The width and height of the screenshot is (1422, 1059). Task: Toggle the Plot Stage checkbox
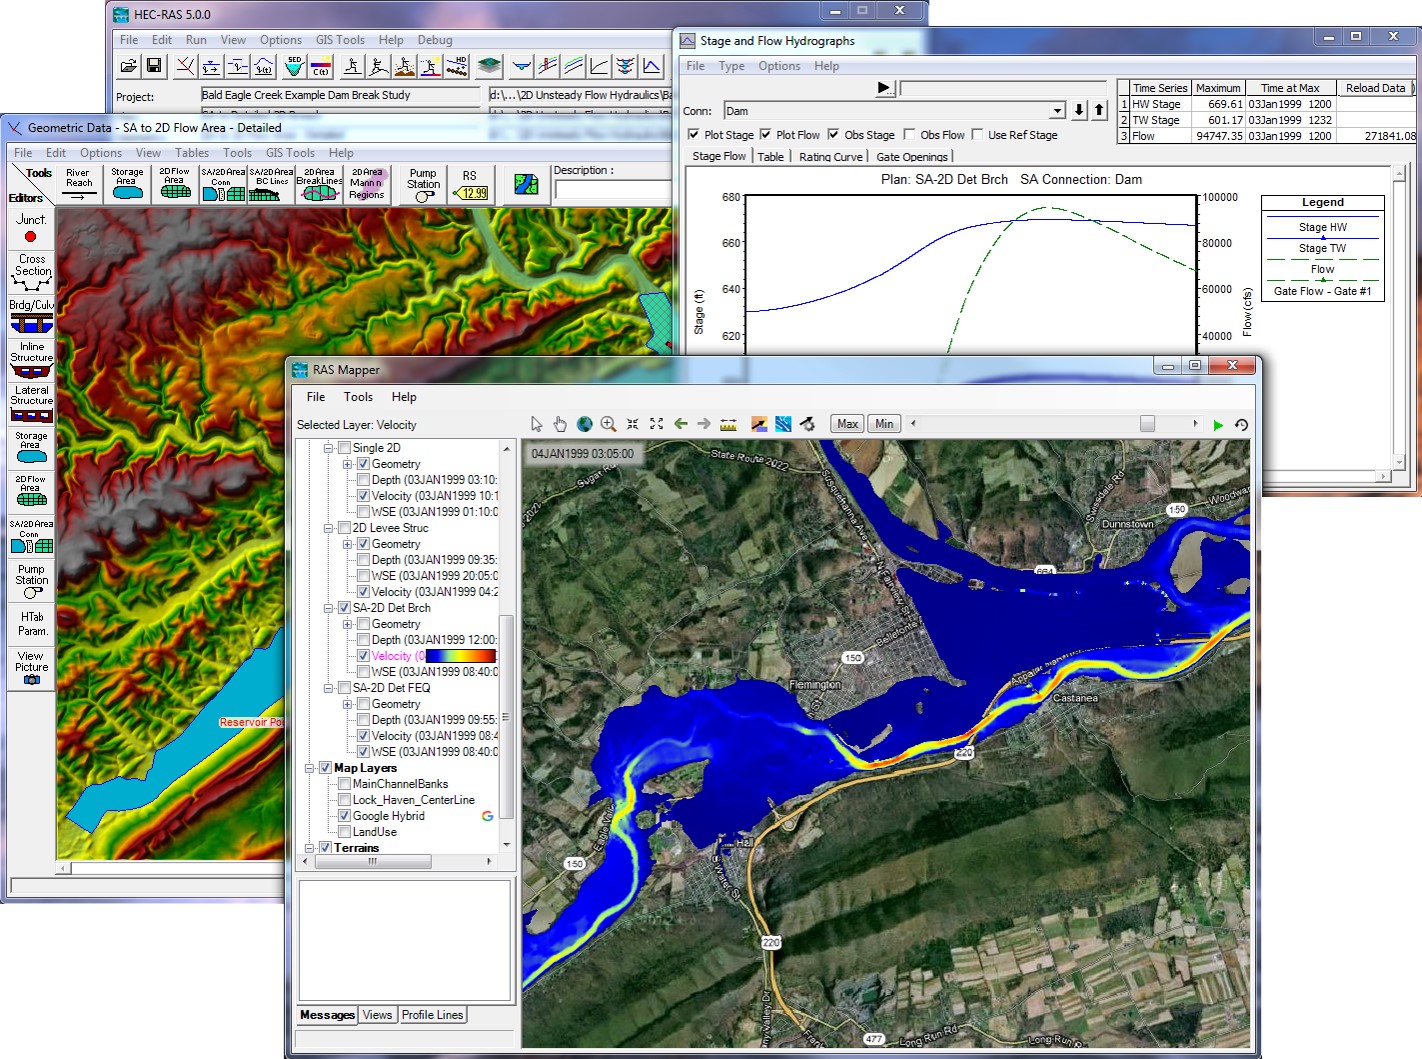tap(693, 134)
